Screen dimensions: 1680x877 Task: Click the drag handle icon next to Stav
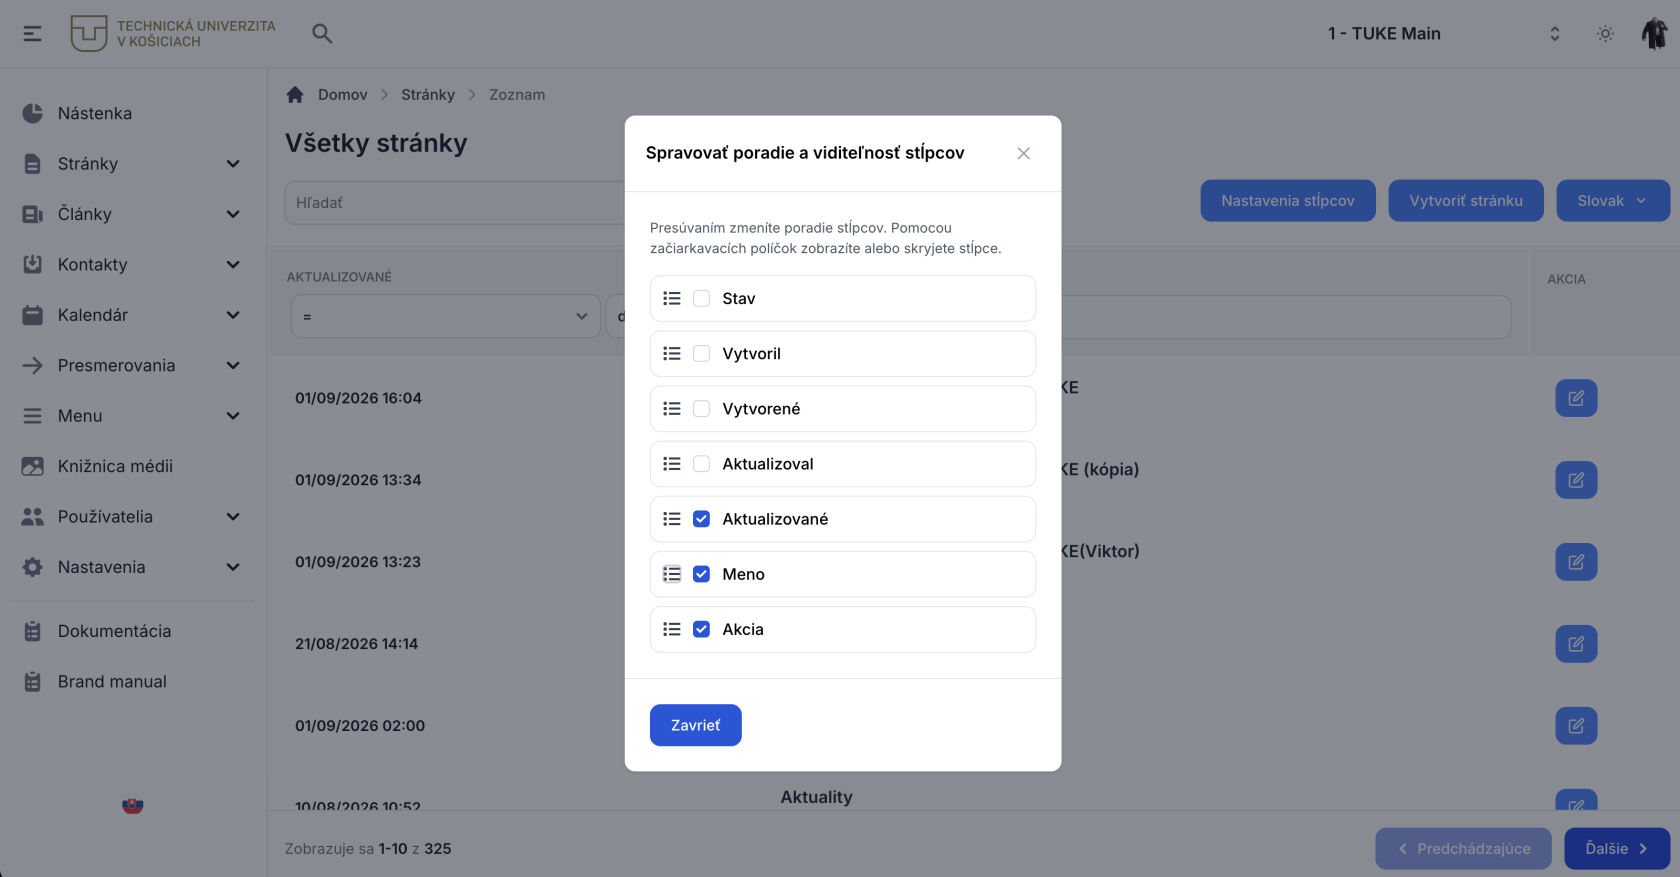(672, 298)
